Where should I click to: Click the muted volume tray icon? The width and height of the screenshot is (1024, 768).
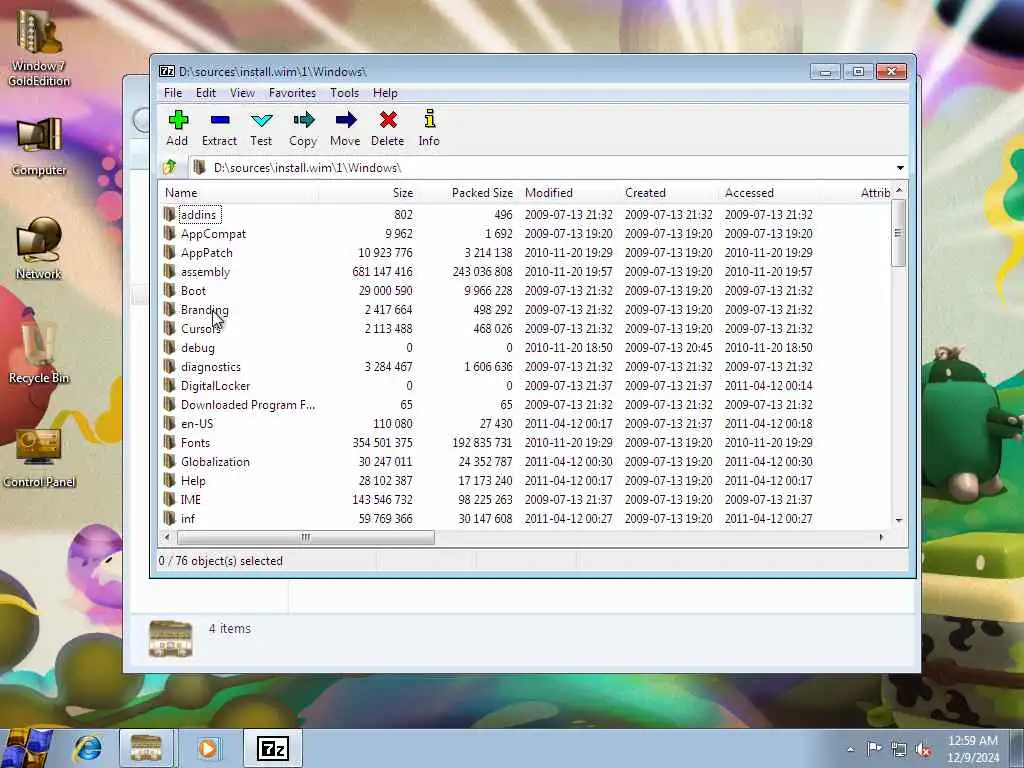pos(923,749)
